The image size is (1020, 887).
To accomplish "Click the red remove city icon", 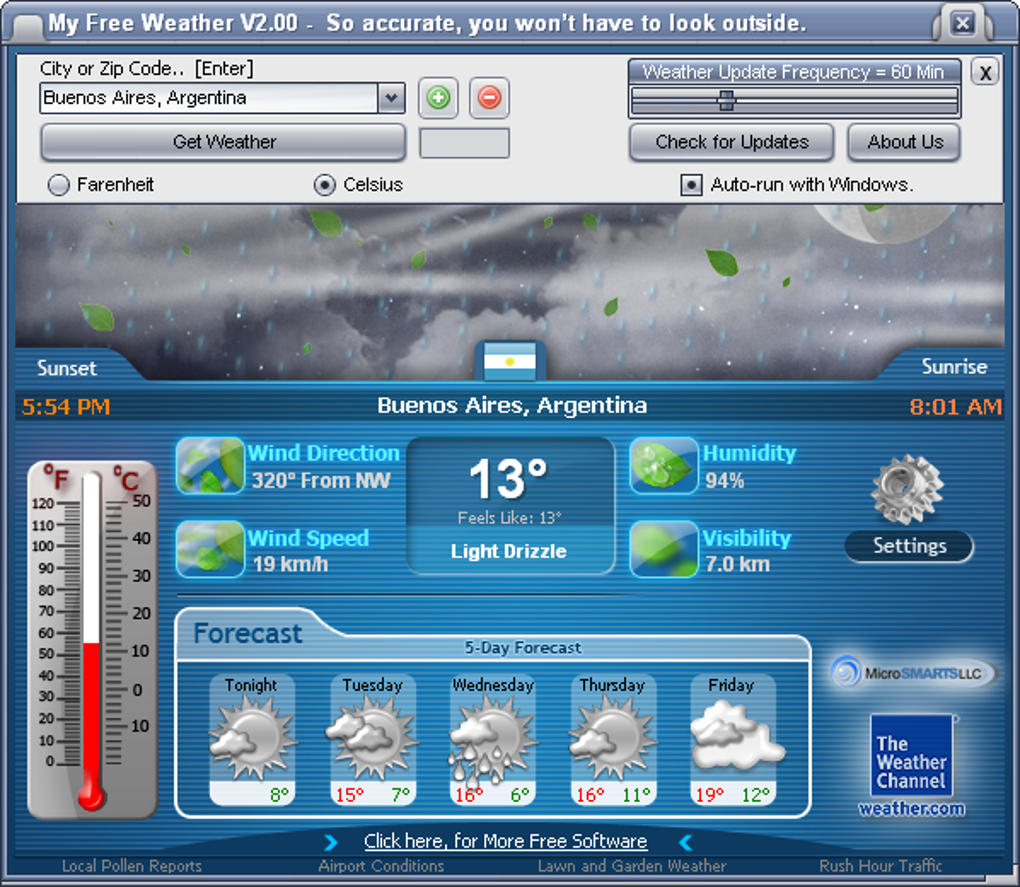I will point(489,98).
